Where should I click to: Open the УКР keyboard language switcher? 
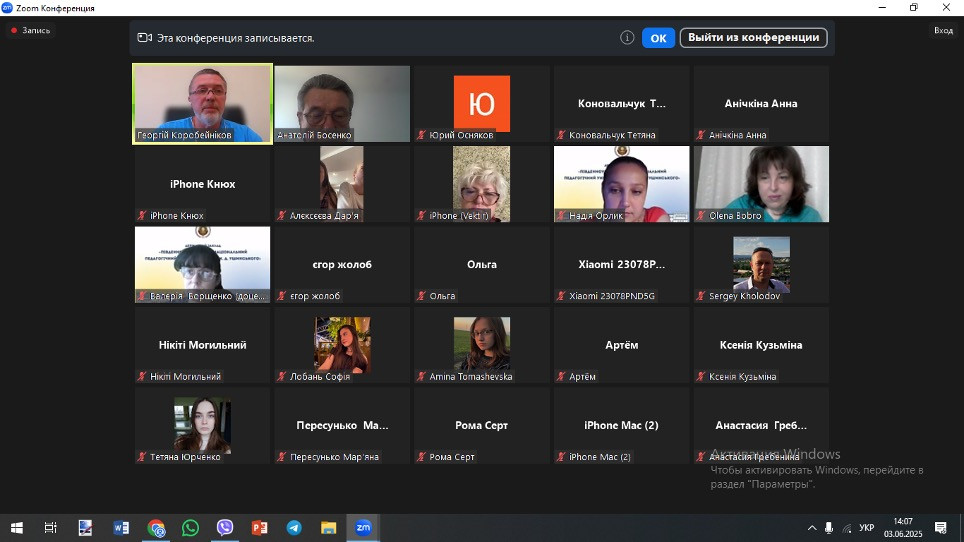coord(866,528)
